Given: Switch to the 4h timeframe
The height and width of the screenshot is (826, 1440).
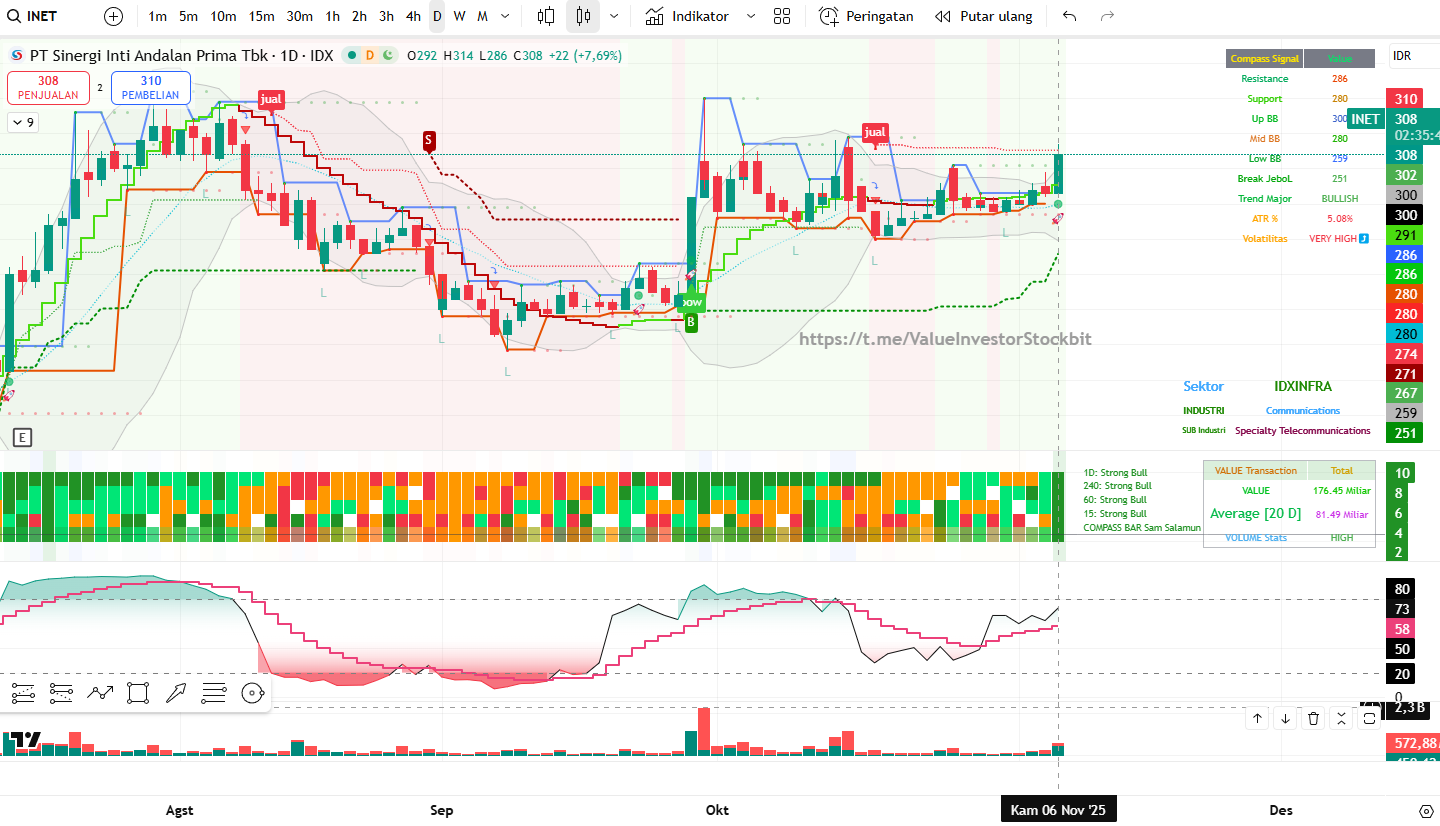Looking at the screenshot, I should (413, 16).
